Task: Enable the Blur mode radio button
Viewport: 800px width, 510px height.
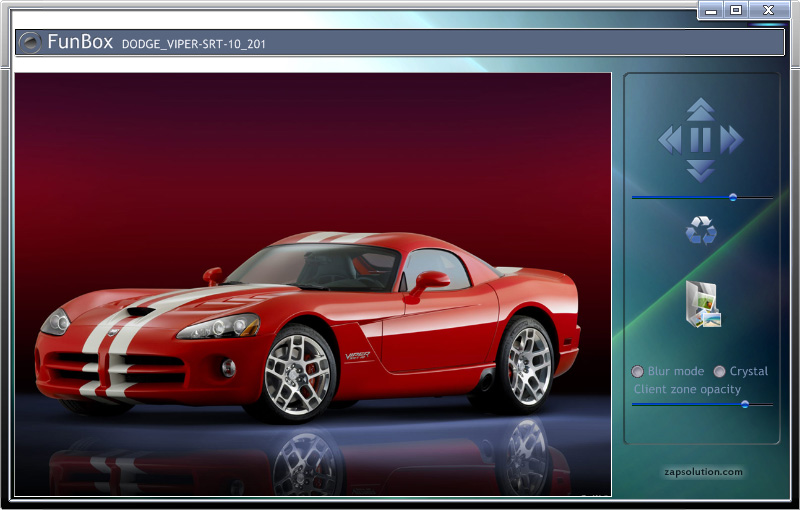Action: coord(637,371)
